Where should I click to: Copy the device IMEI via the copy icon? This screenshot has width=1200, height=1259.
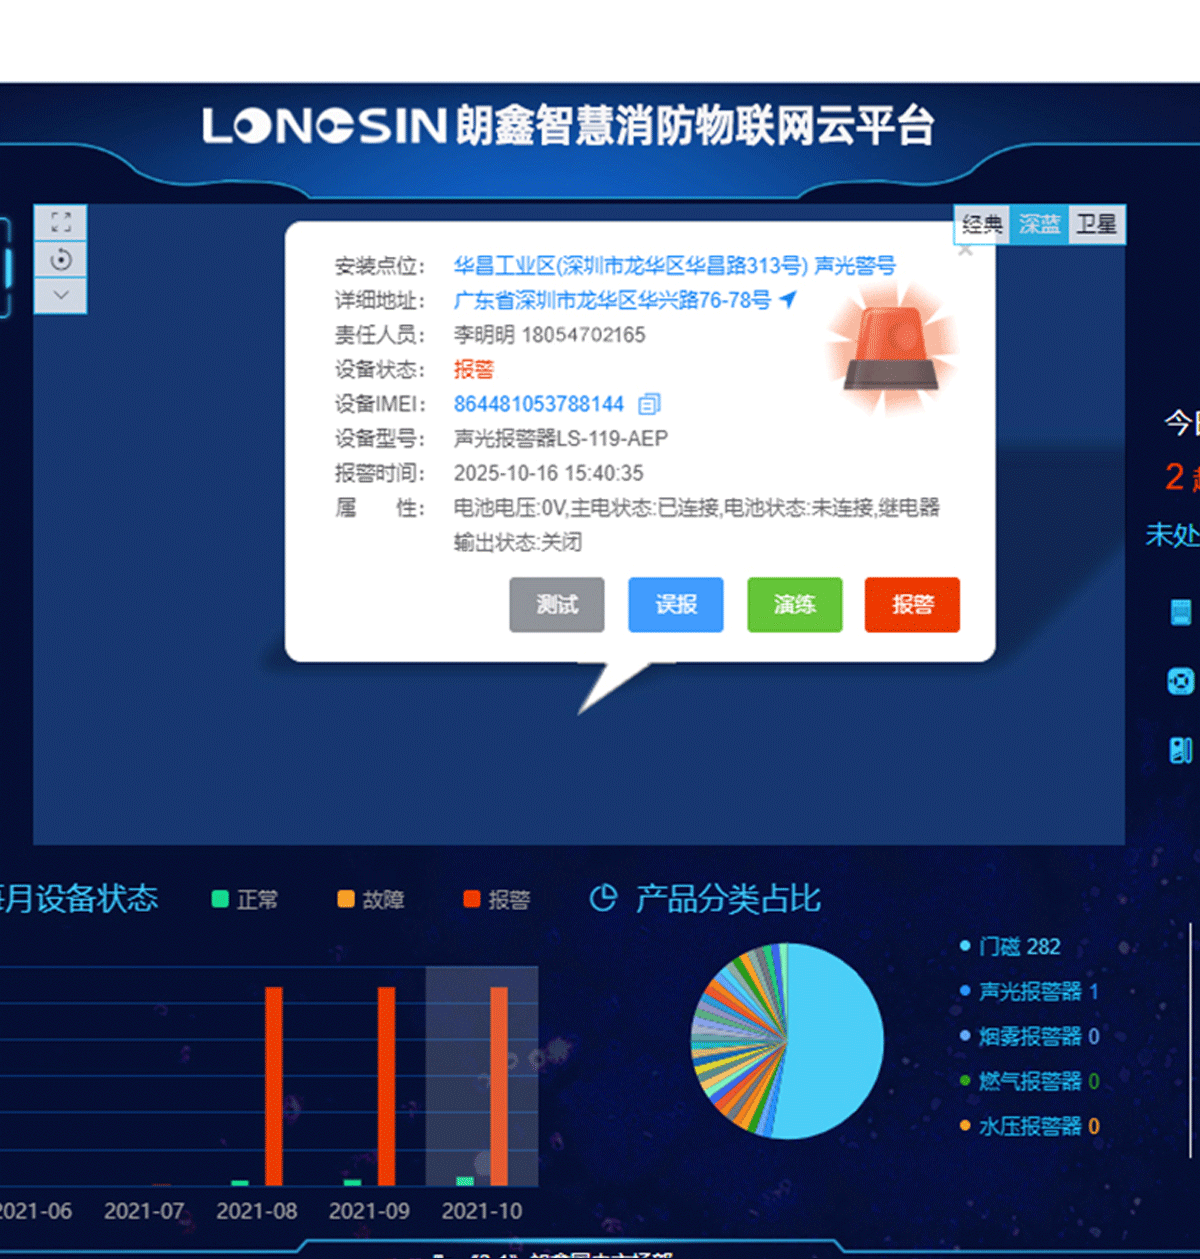coord(649,404)
